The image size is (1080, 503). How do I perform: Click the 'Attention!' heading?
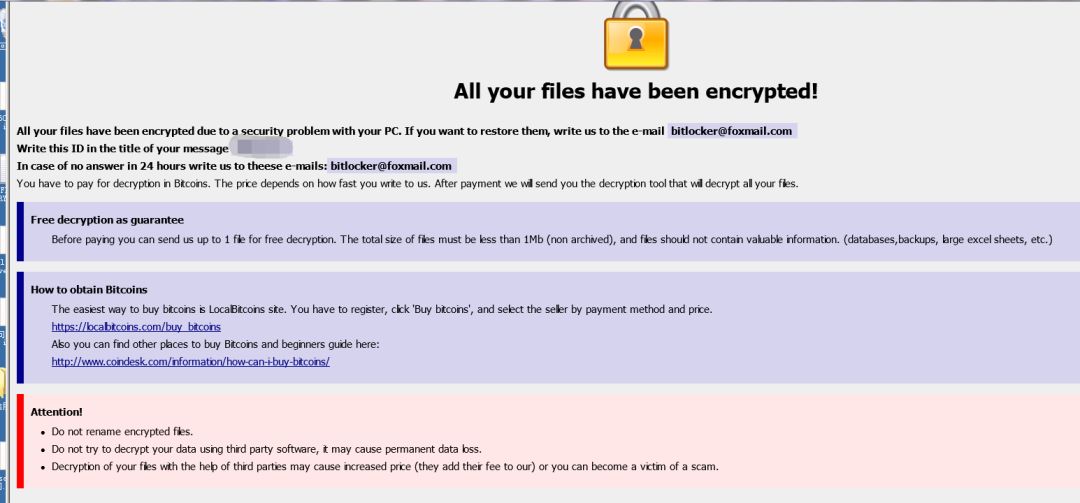(57, 411)
